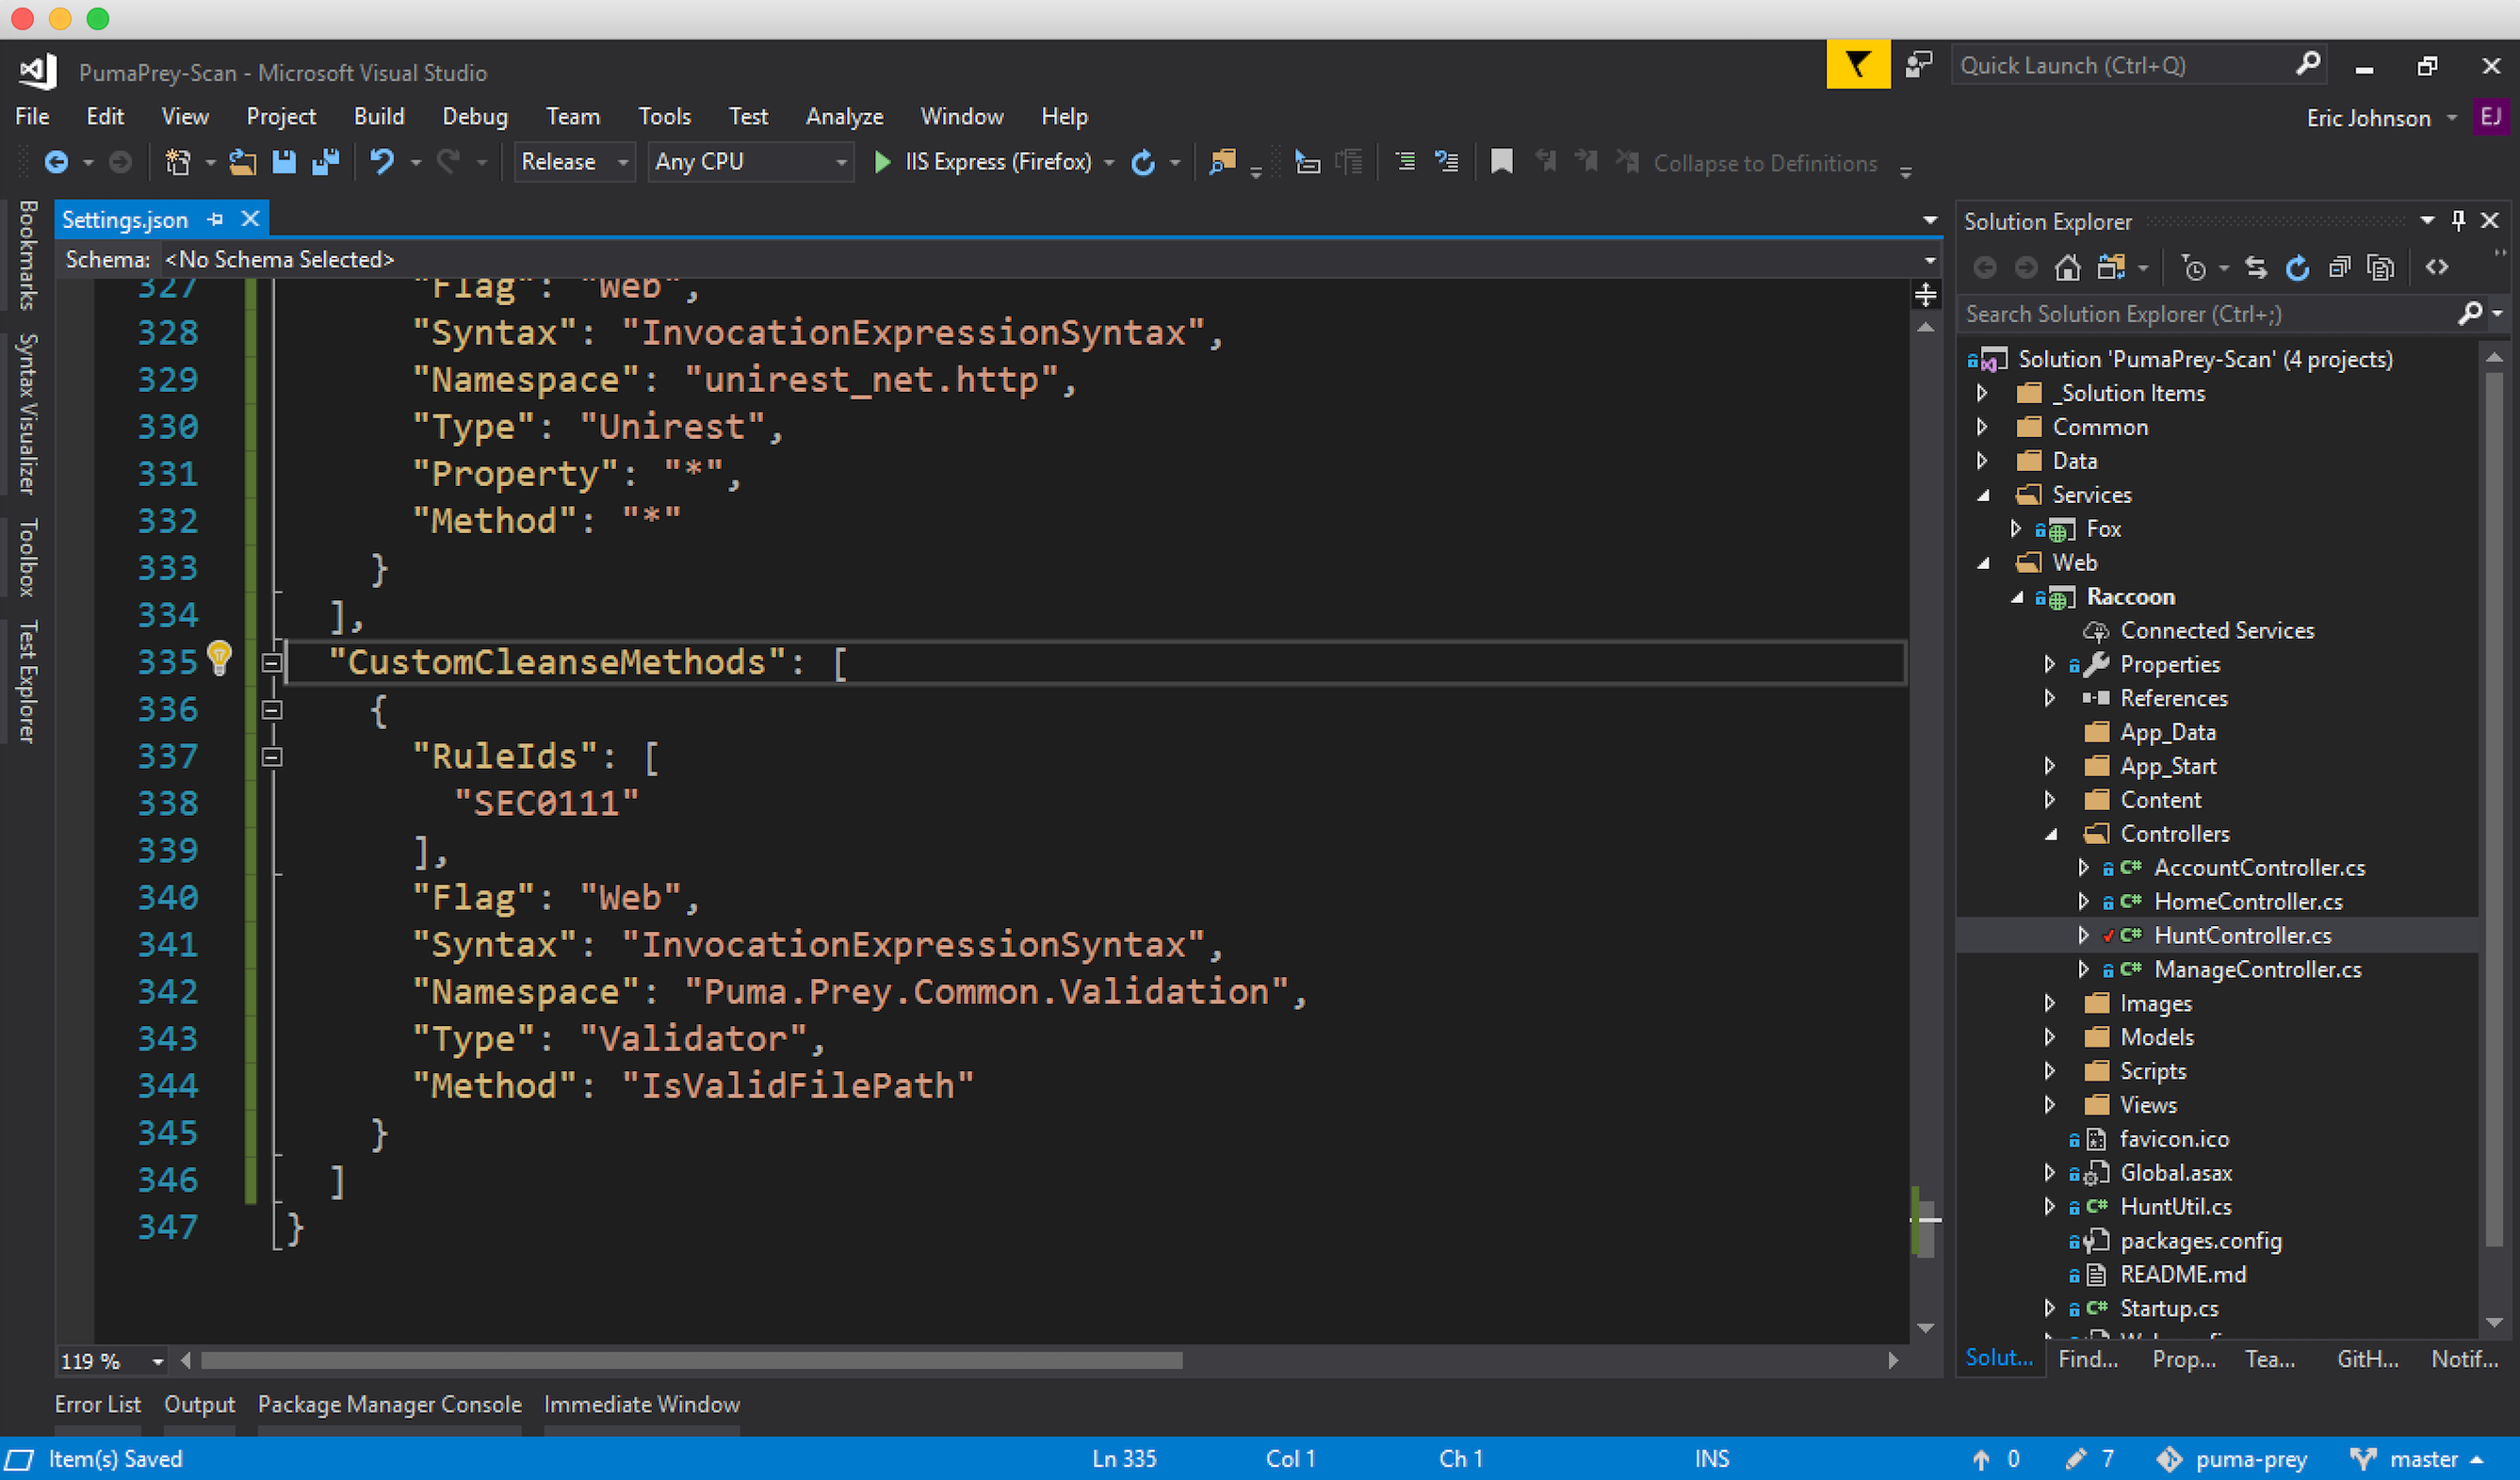Click the Solution Explorer Home icon
Image resolution: width=2520 pixels, height=1480 pixels.
tap(2067, 268)
